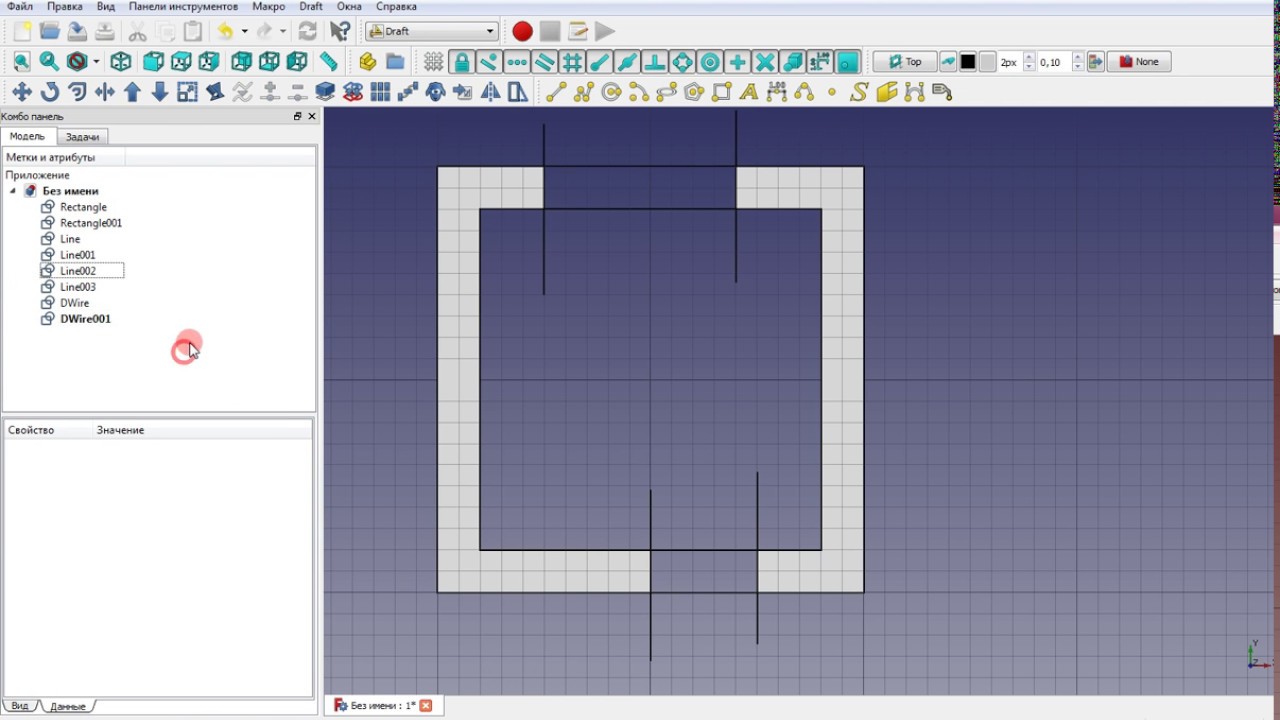
Task: Select the ShapeString tool
Action: 859,92
